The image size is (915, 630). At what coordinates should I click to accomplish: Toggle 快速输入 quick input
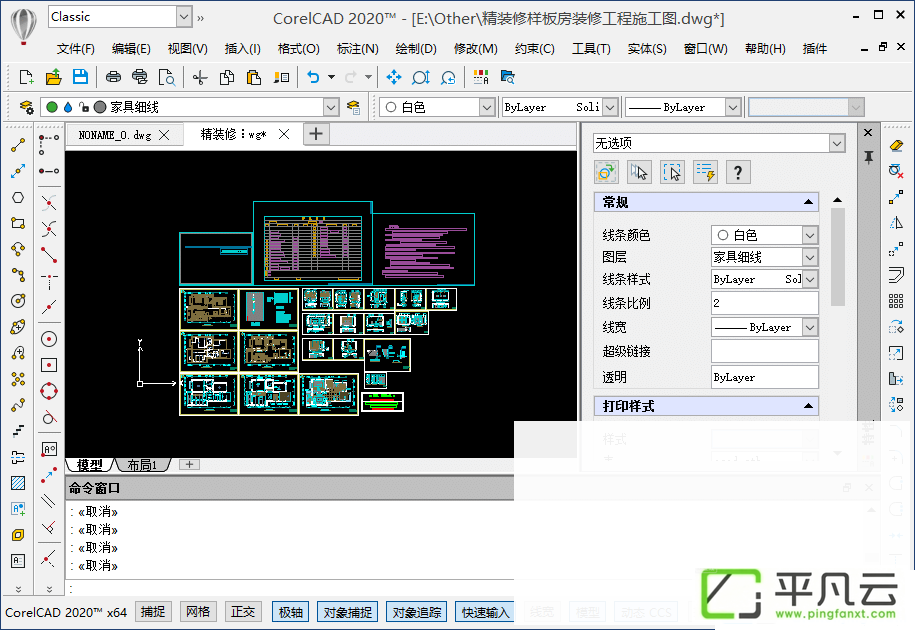point(486,612)
